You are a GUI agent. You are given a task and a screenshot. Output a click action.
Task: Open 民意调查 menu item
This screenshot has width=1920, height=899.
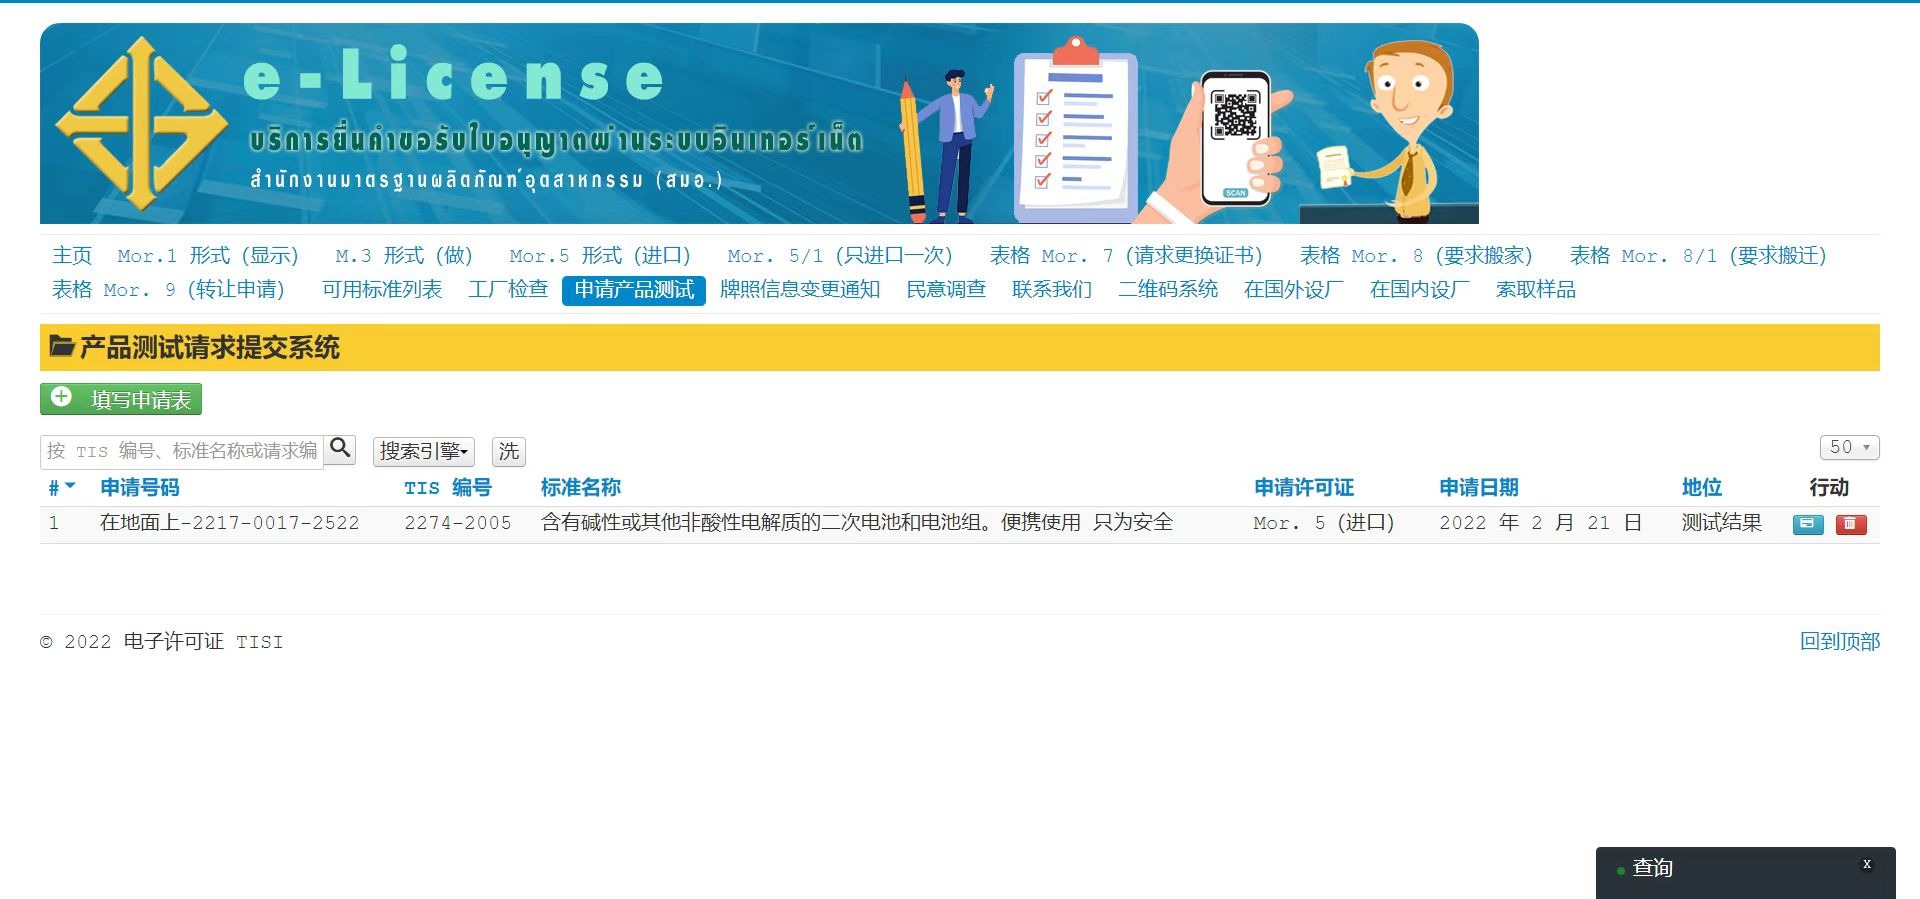946,290
